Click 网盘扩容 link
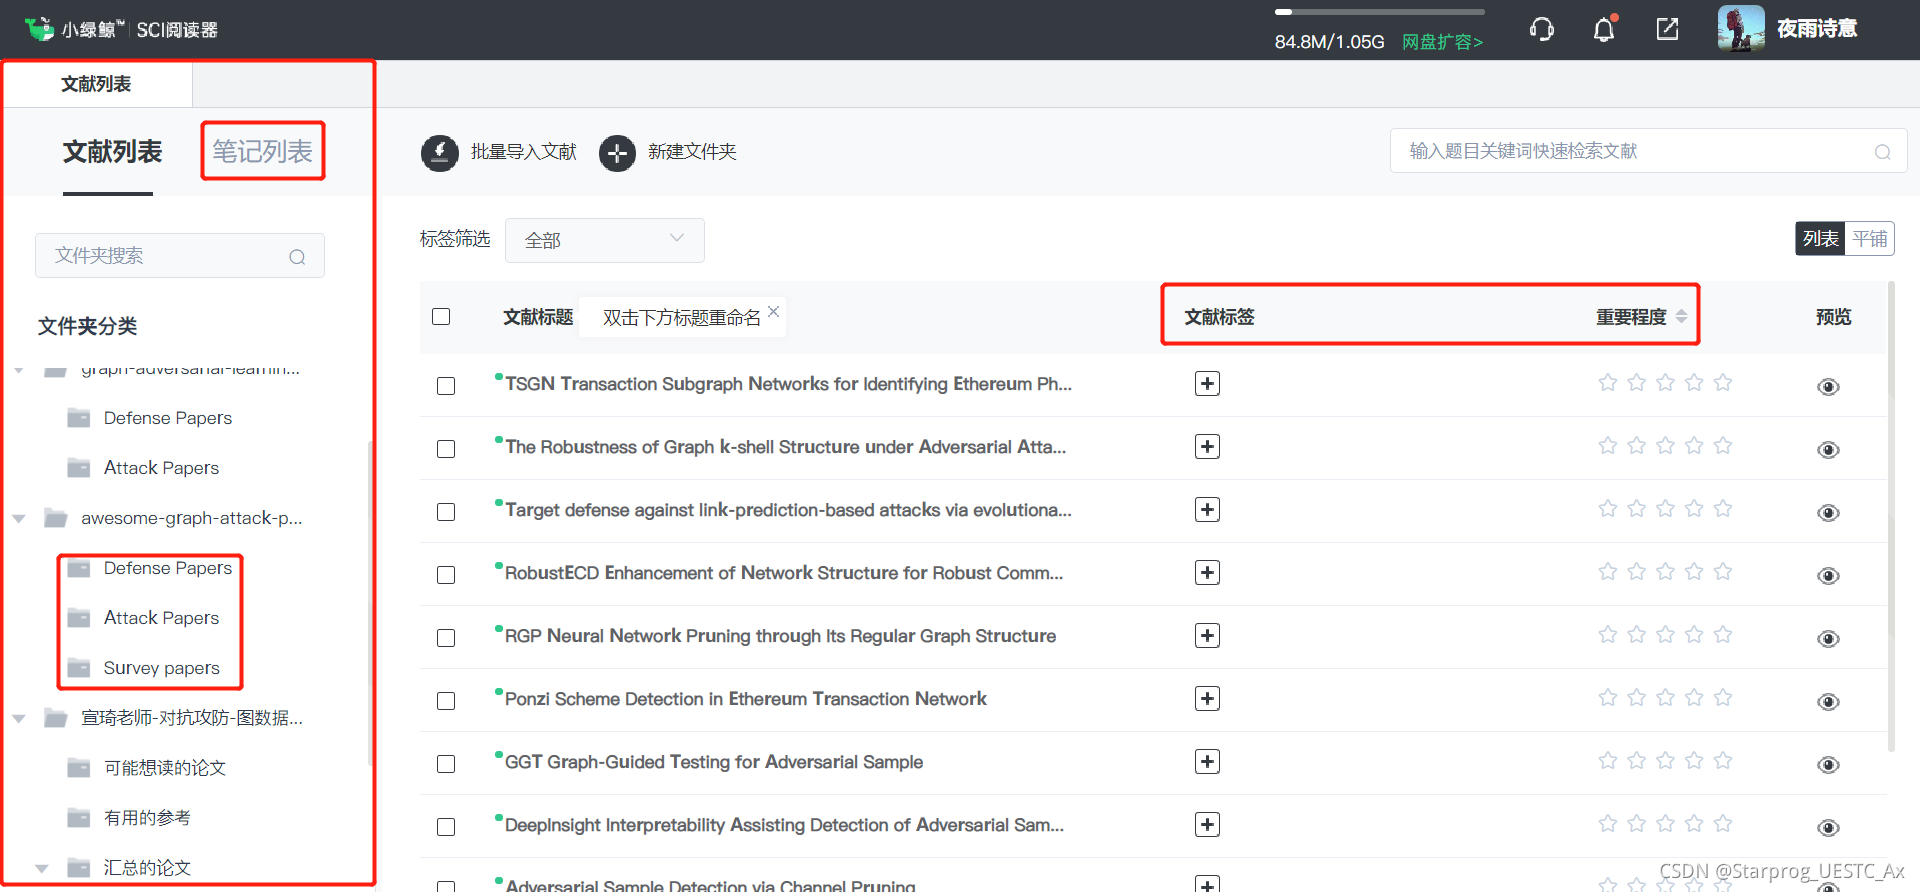1920x892 pixels. click(x=1442, y=42)
